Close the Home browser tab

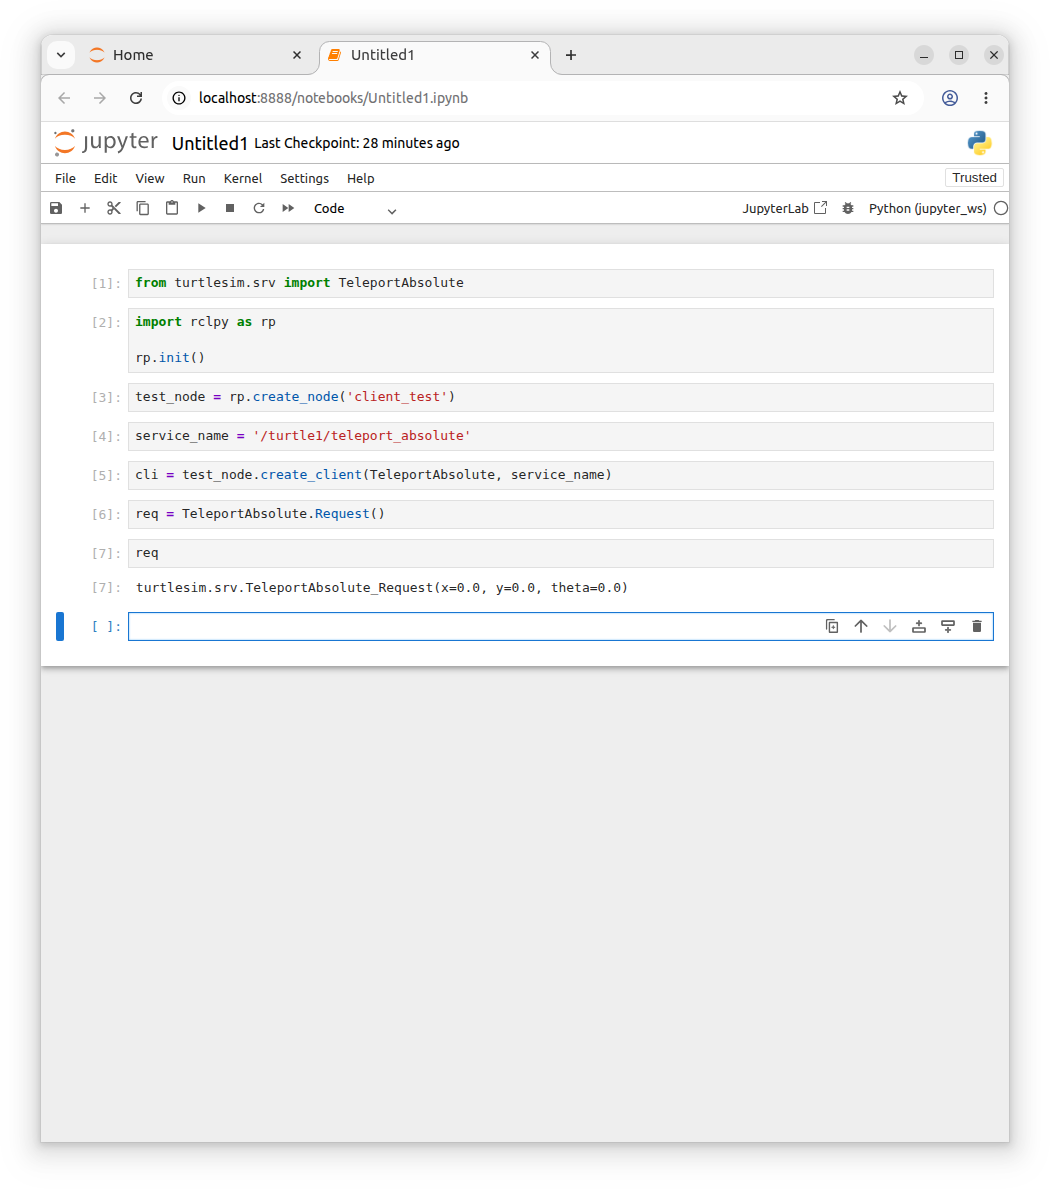click(297, 55)
